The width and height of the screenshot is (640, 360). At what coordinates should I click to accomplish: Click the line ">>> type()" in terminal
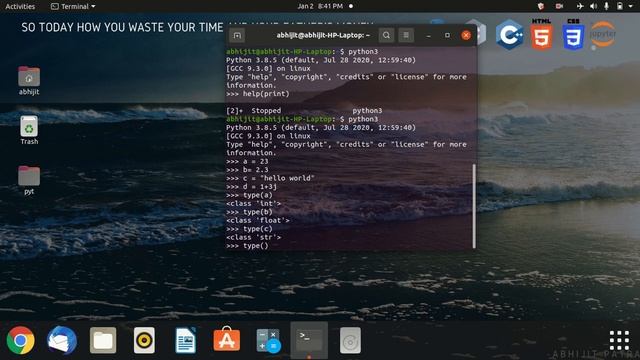[x=247, y=246]
